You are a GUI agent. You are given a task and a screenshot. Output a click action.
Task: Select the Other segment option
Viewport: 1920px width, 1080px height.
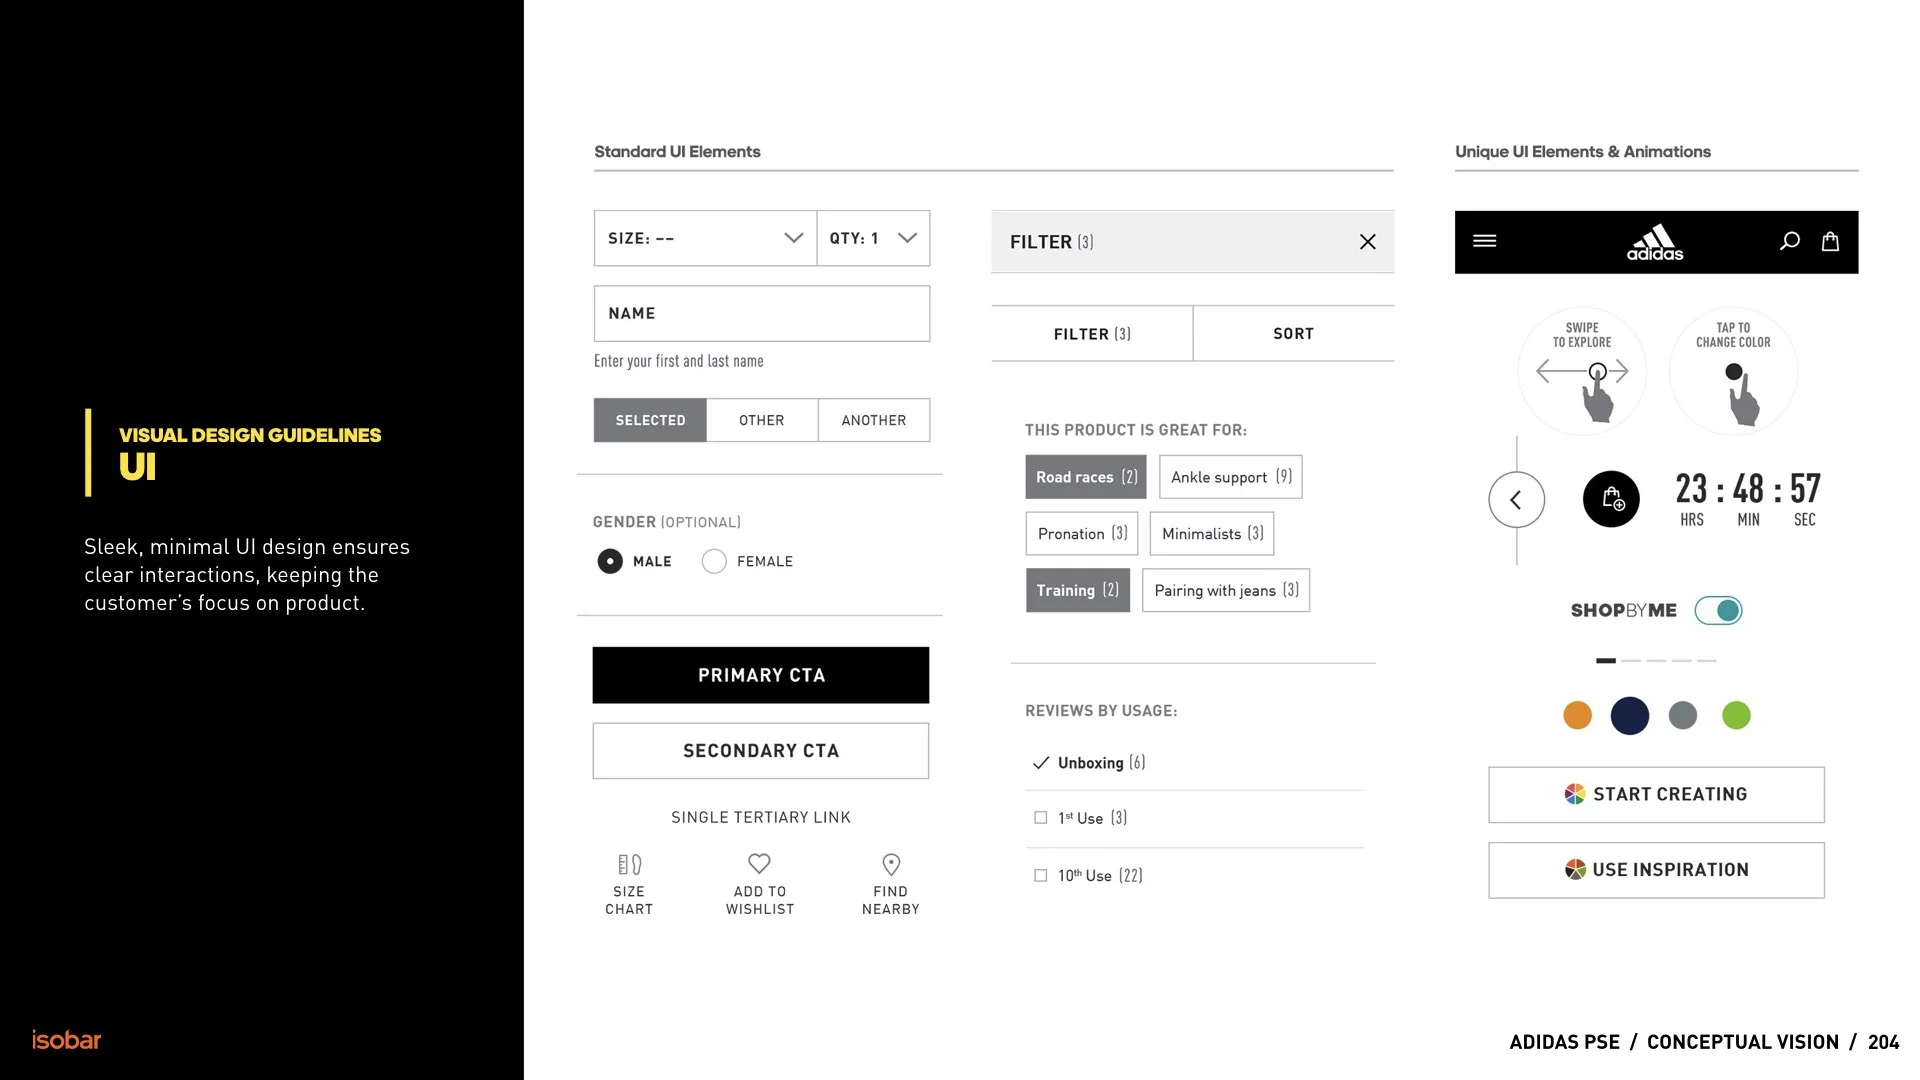pos(761,421)
